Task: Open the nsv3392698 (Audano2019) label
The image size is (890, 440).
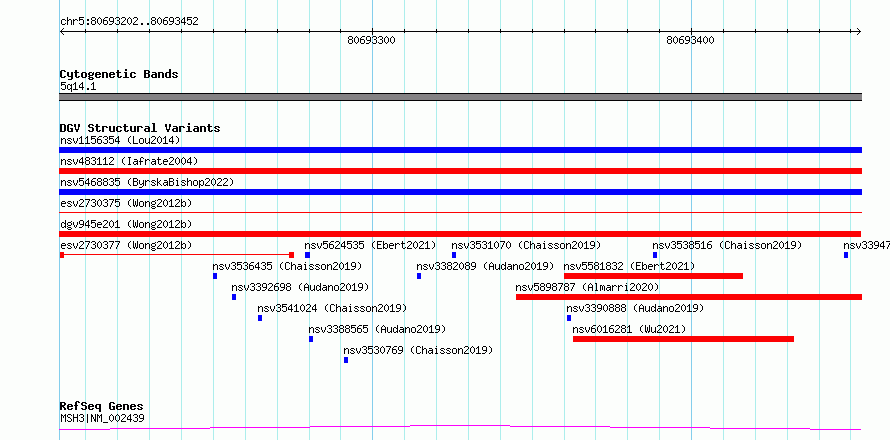Action: pos(300,287)
